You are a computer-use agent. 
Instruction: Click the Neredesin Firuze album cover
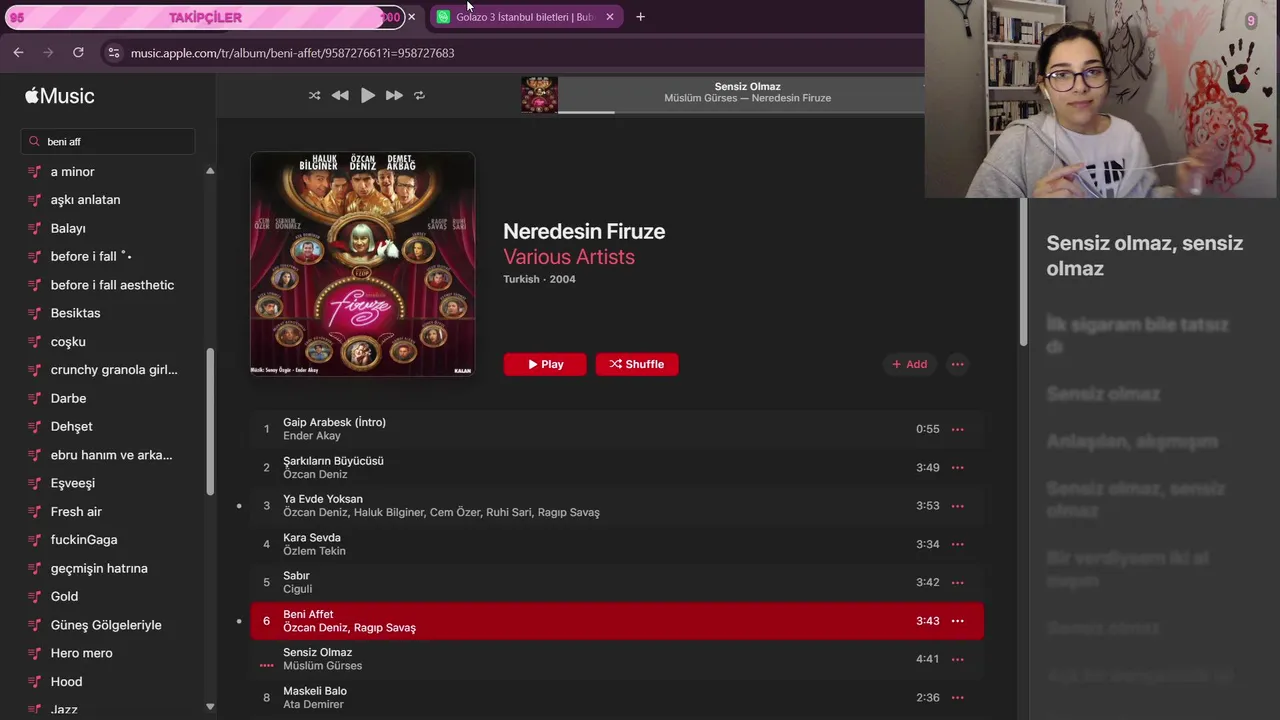click(x=362, y=264)
